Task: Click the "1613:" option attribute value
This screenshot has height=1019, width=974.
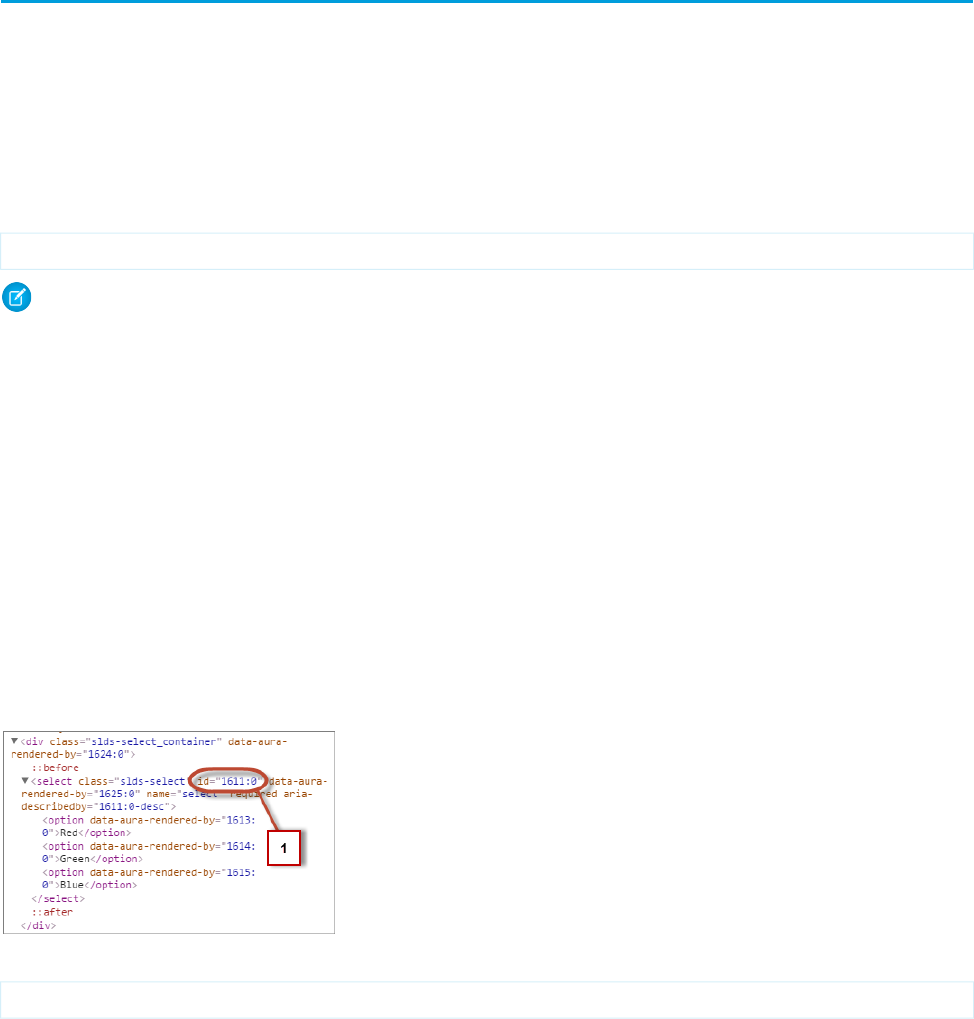Action: (x=239, y=820)
